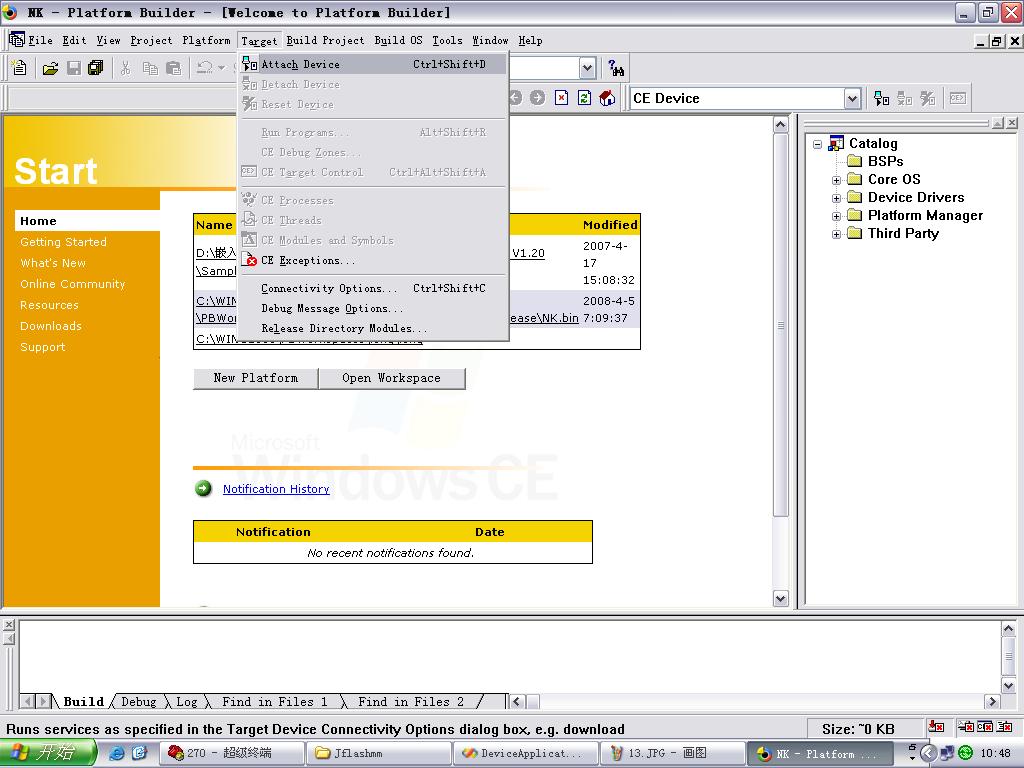The width and height of the screenshot is (1024, 768).
Task: Open the Platform menu
Action: point(206,40)
